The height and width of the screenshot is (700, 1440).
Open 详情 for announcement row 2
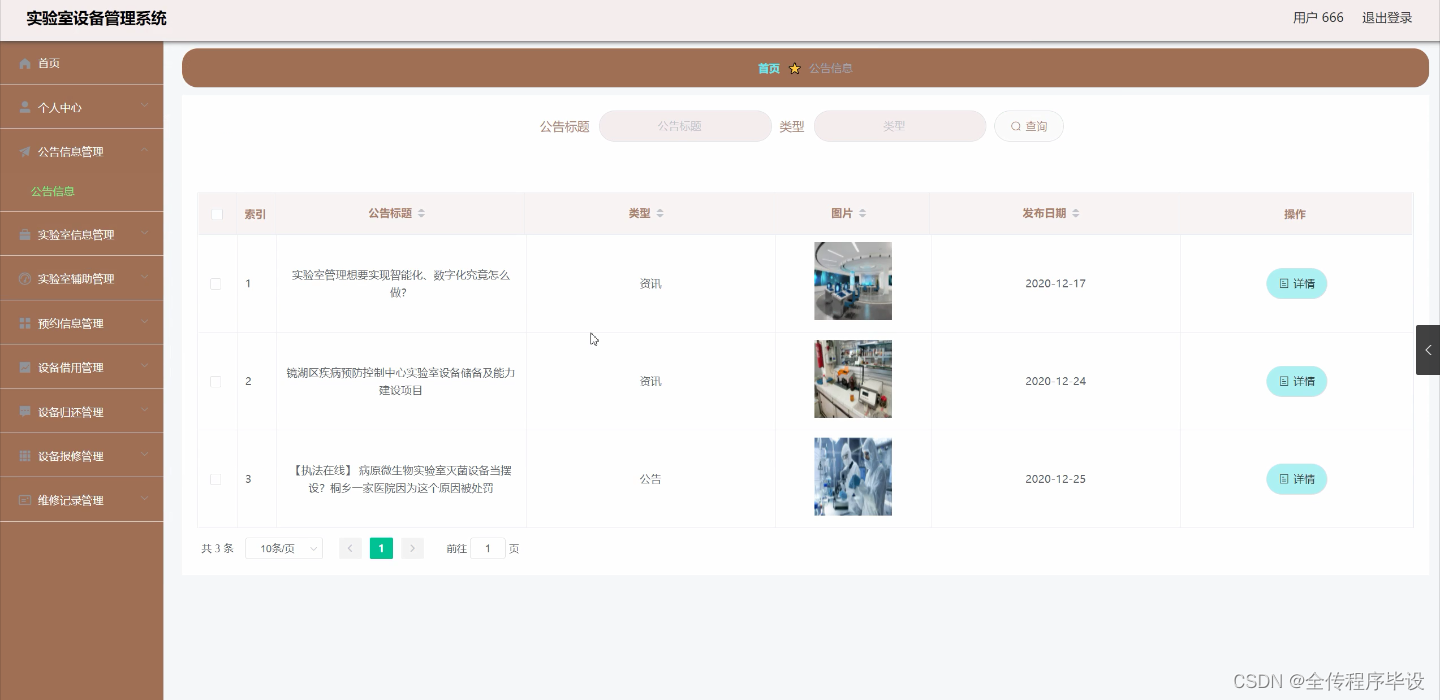[1296, 381]
